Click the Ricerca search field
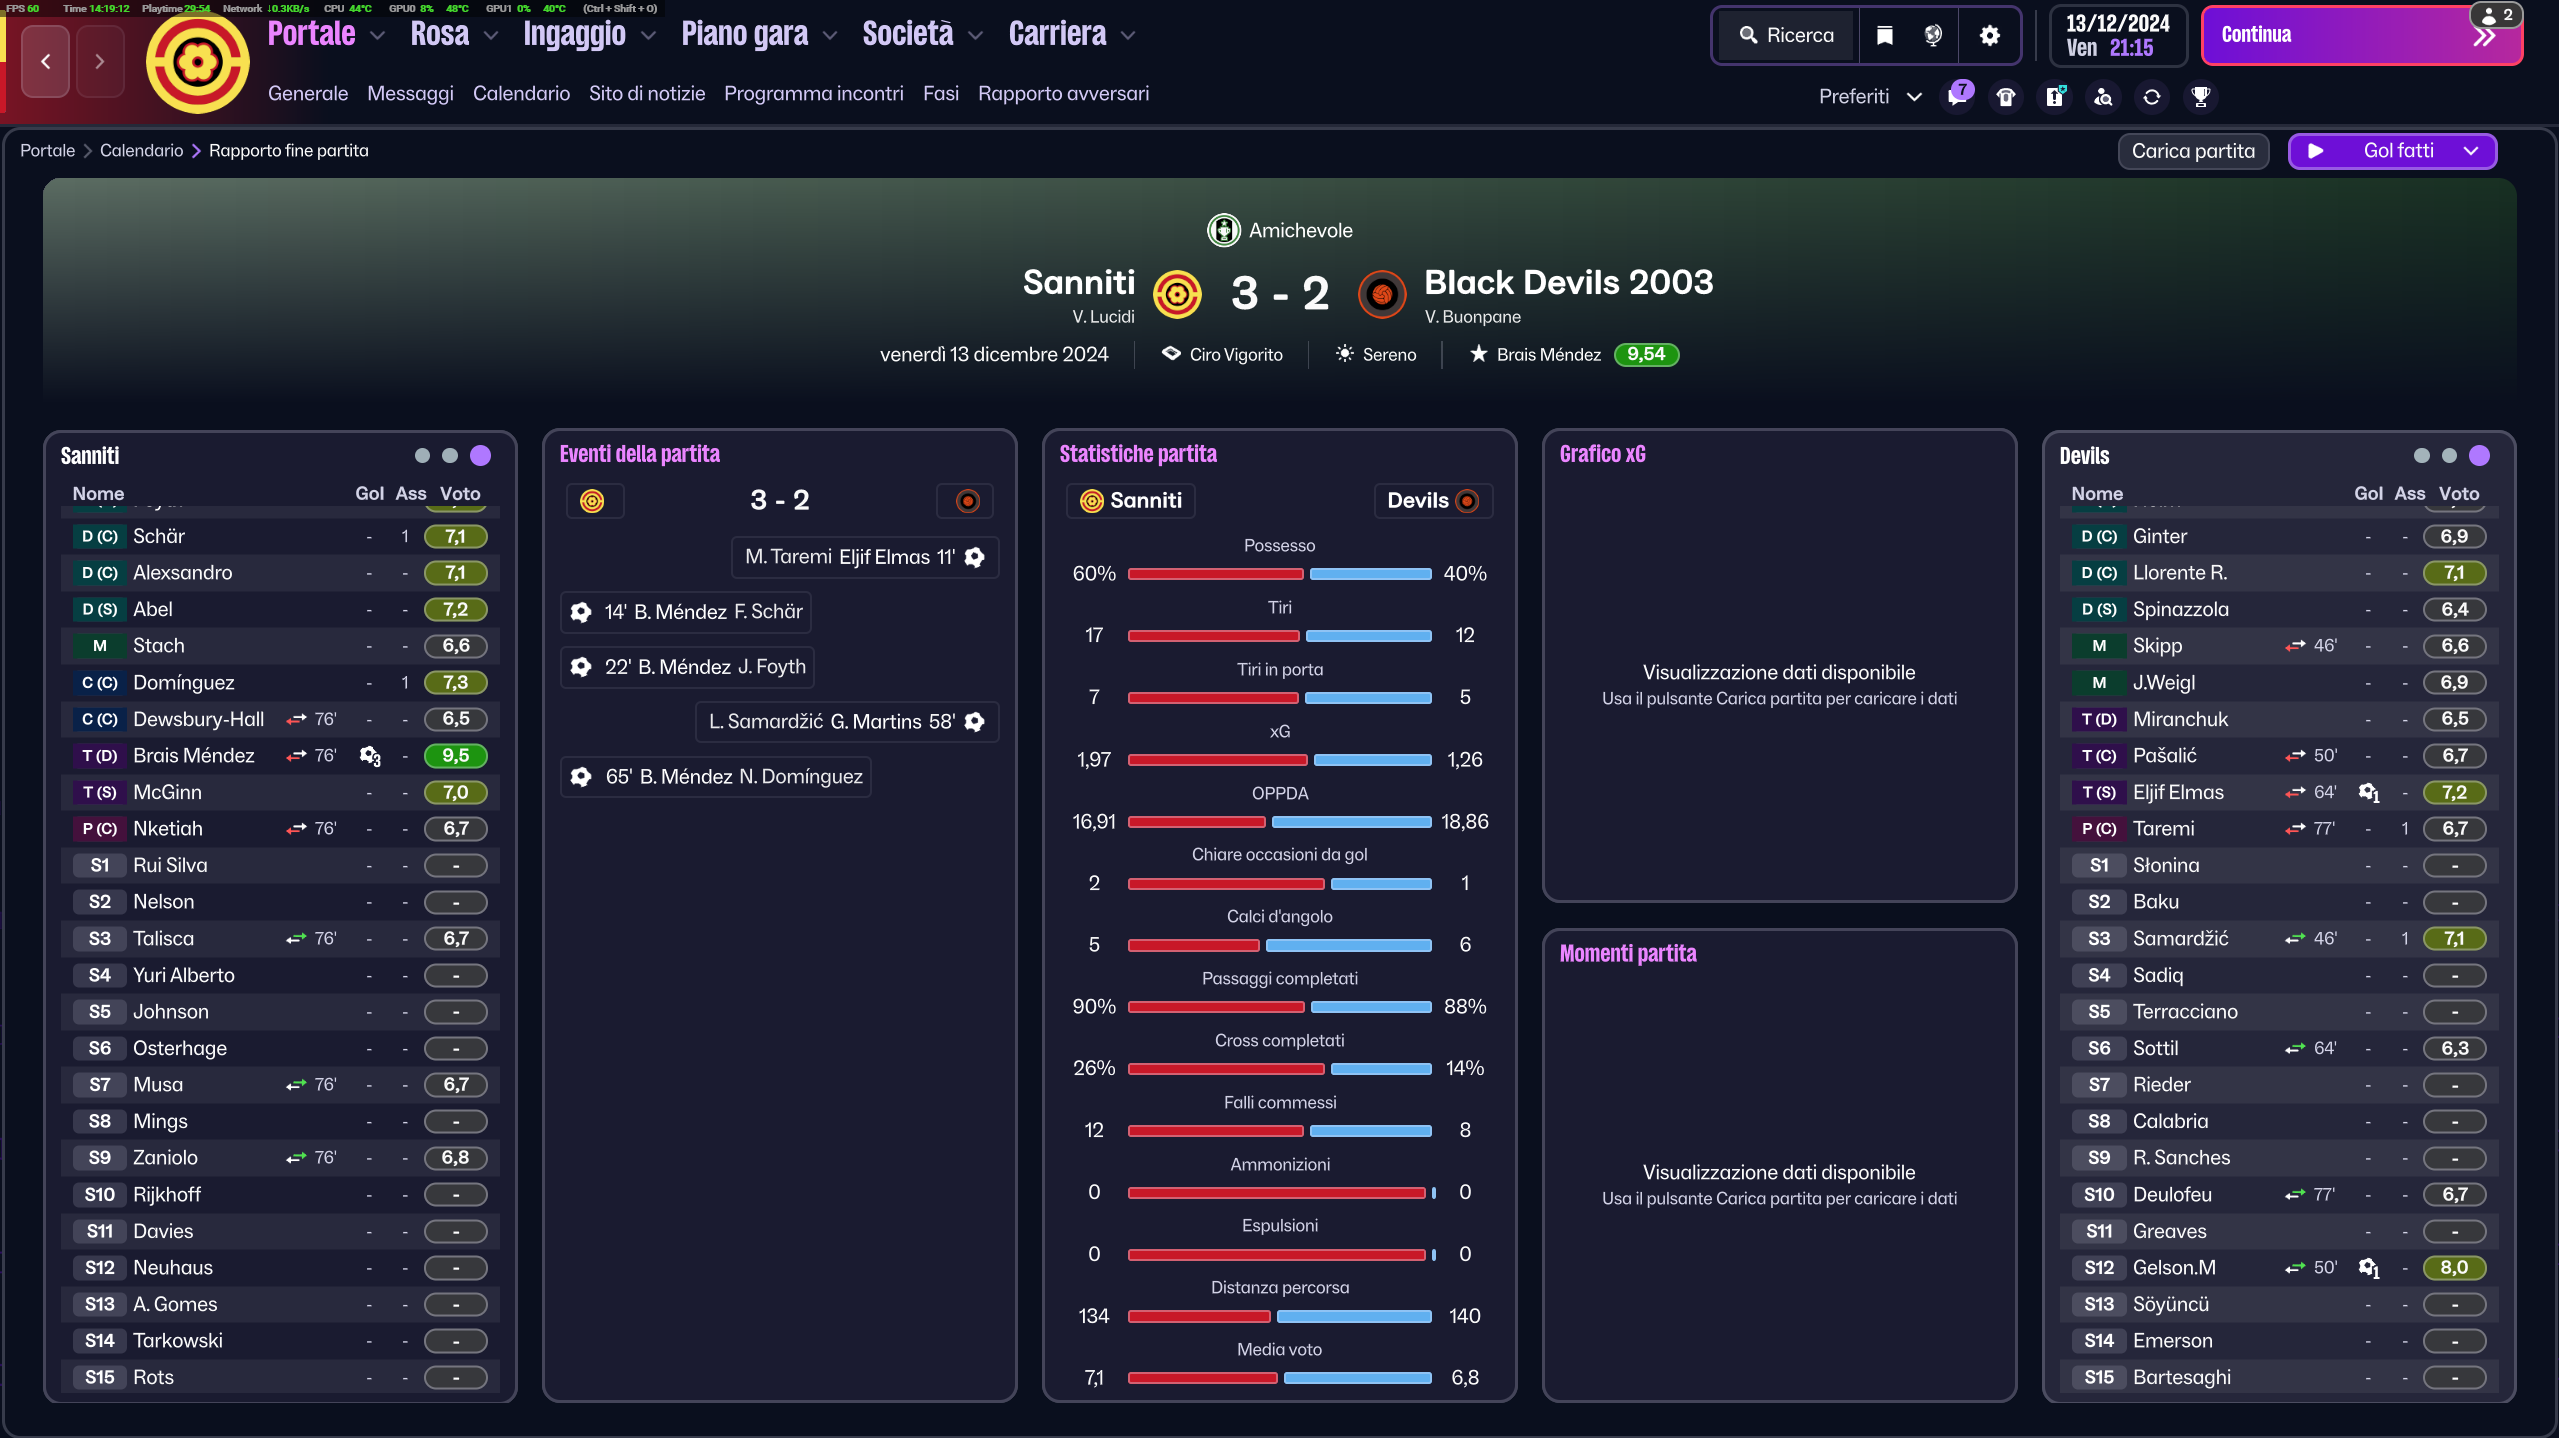The width and height of the screenshot is (2559, 1438). [1787, 36]
